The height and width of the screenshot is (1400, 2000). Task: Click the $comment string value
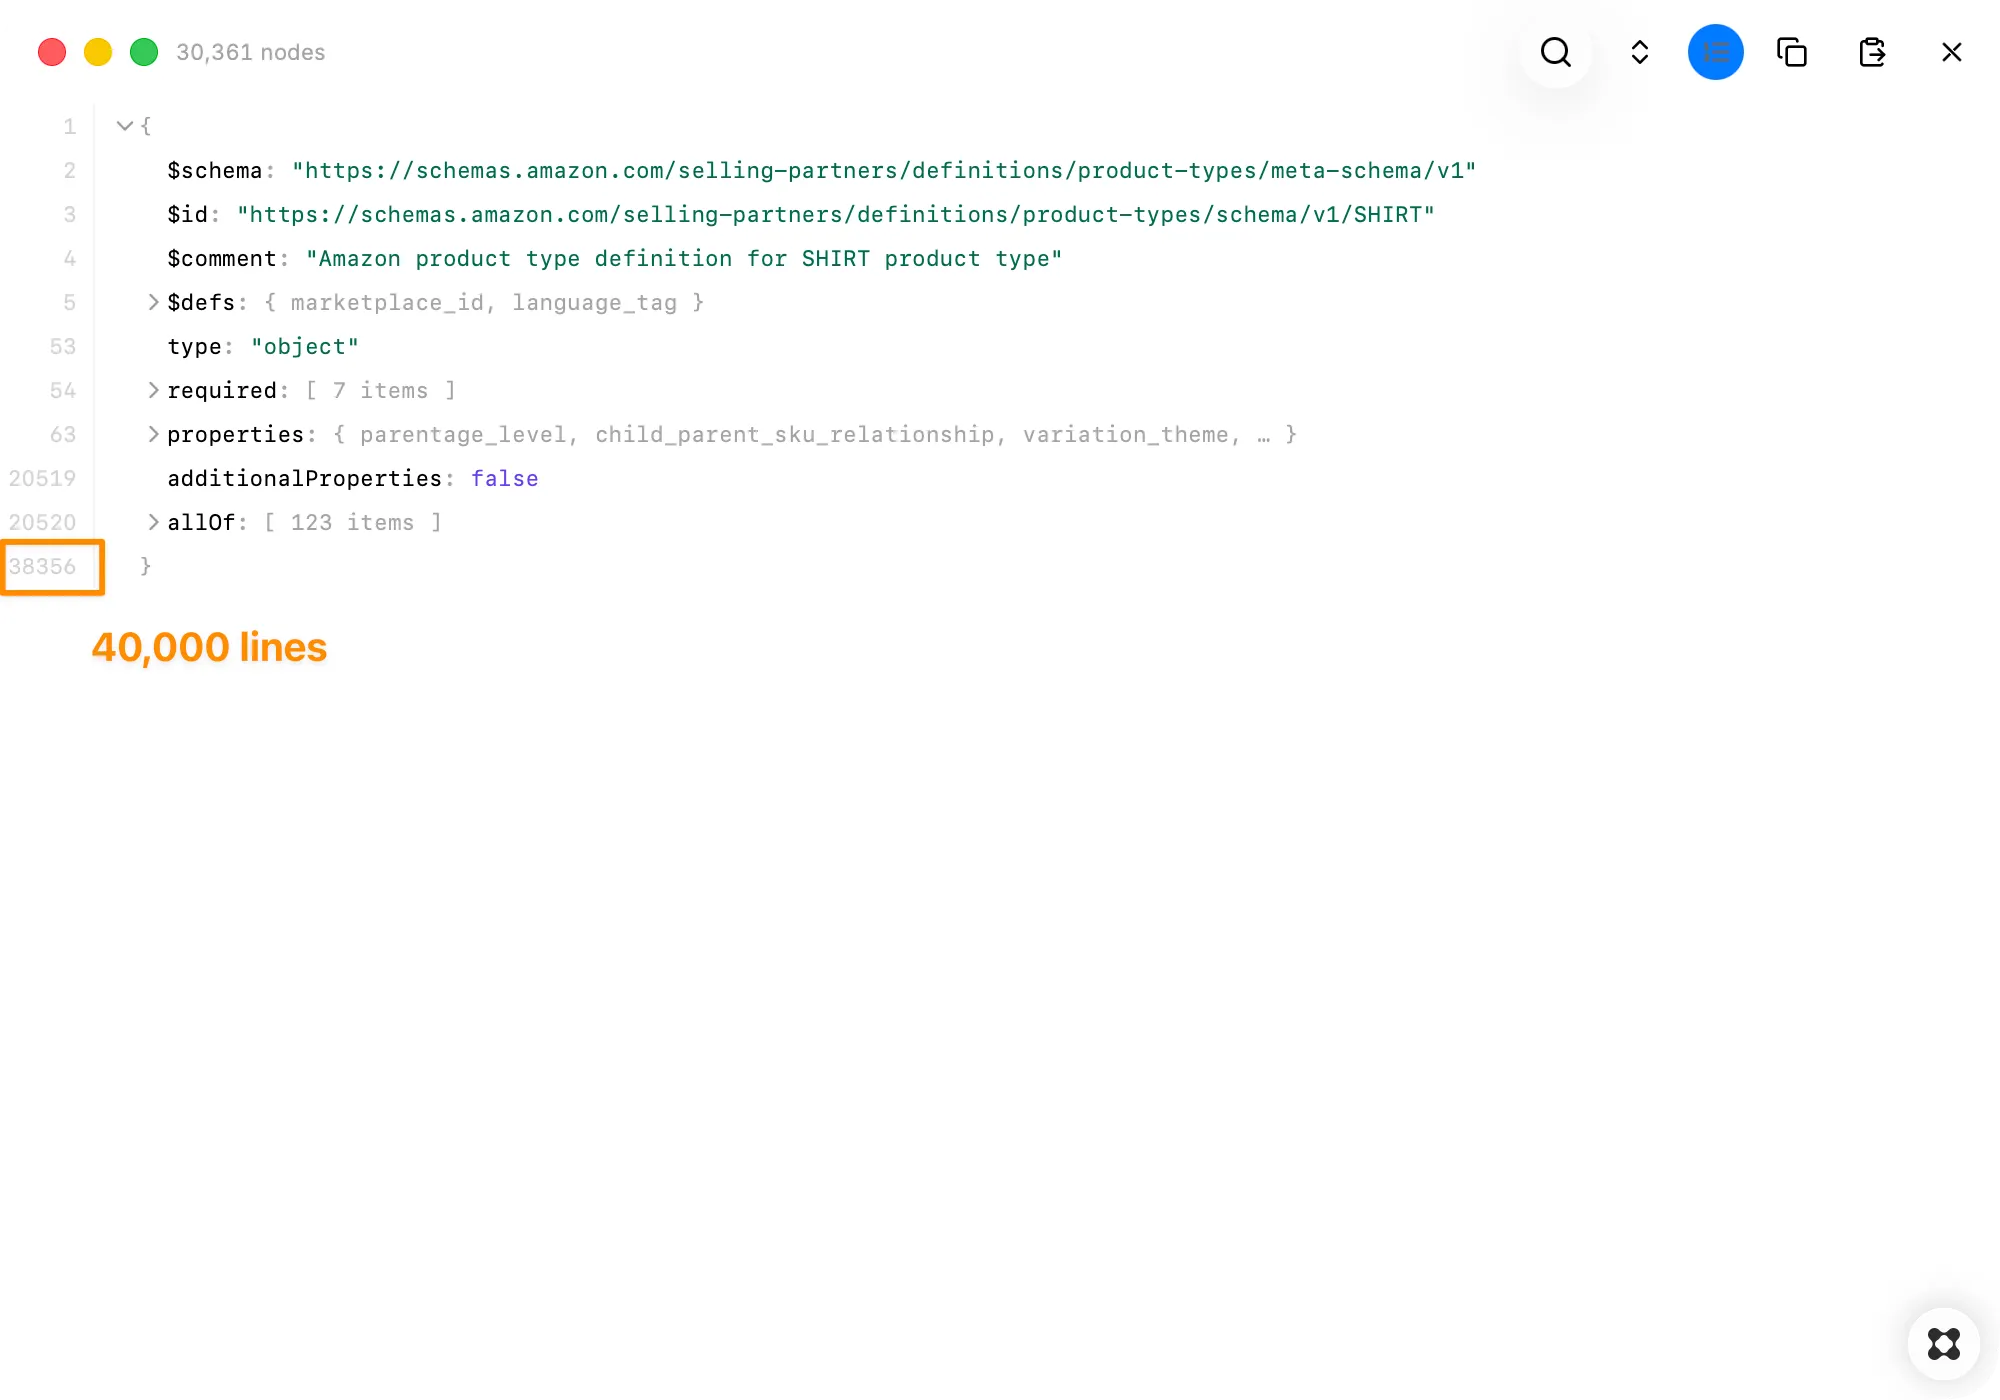684,259
